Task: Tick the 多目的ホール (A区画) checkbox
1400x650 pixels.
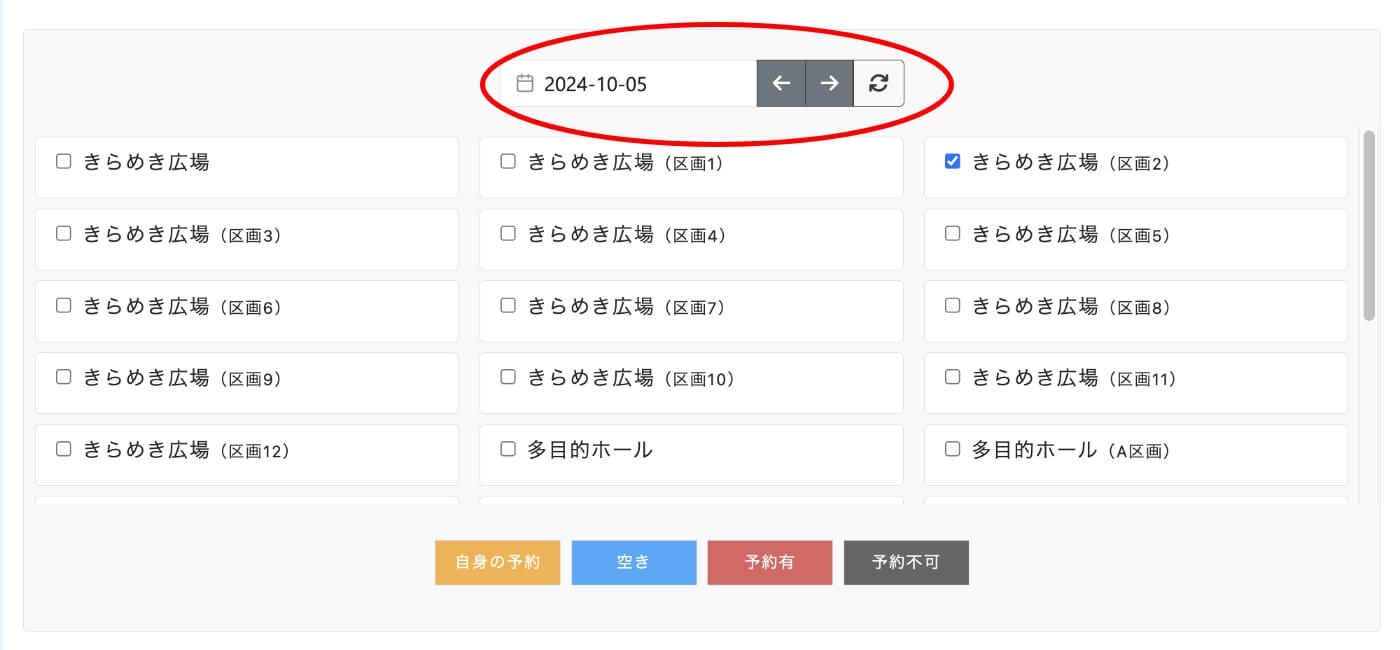Action: pyautogui.click(x=953, y=450)
